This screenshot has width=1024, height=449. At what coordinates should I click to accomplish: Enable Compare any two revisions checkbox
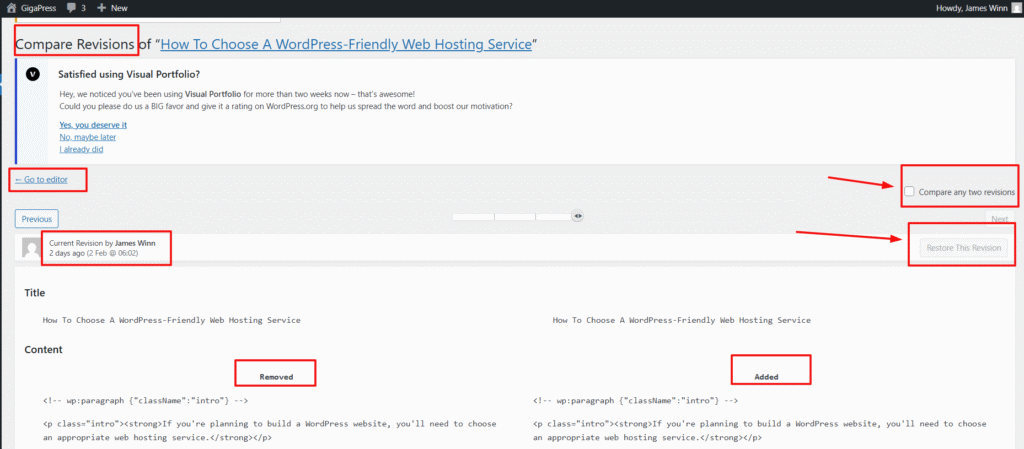[x=909, y=191]
